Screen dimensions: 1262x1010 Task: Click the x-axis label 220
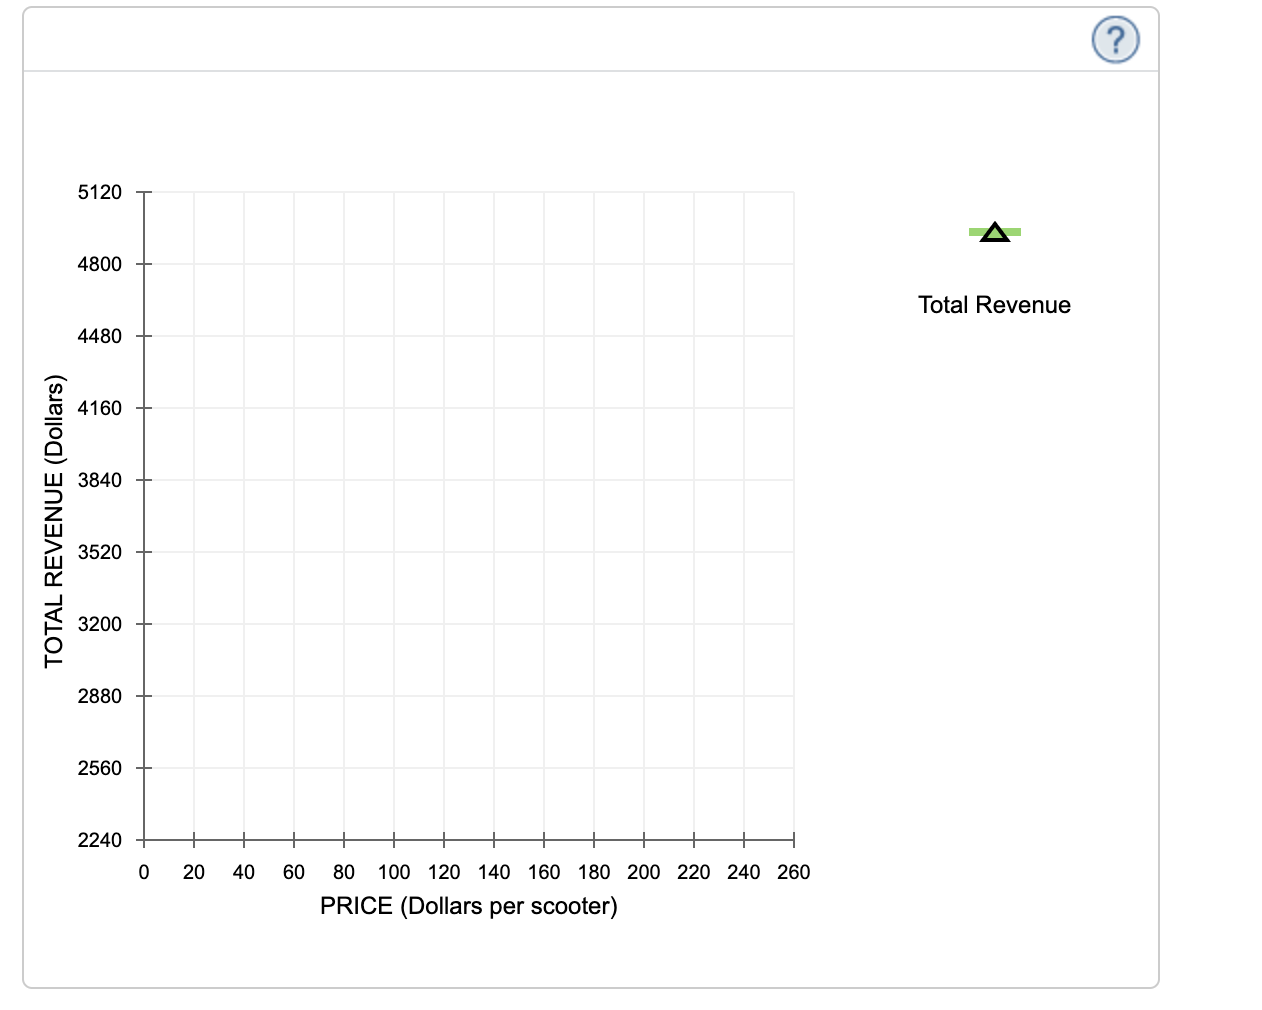tap(694, 872)
